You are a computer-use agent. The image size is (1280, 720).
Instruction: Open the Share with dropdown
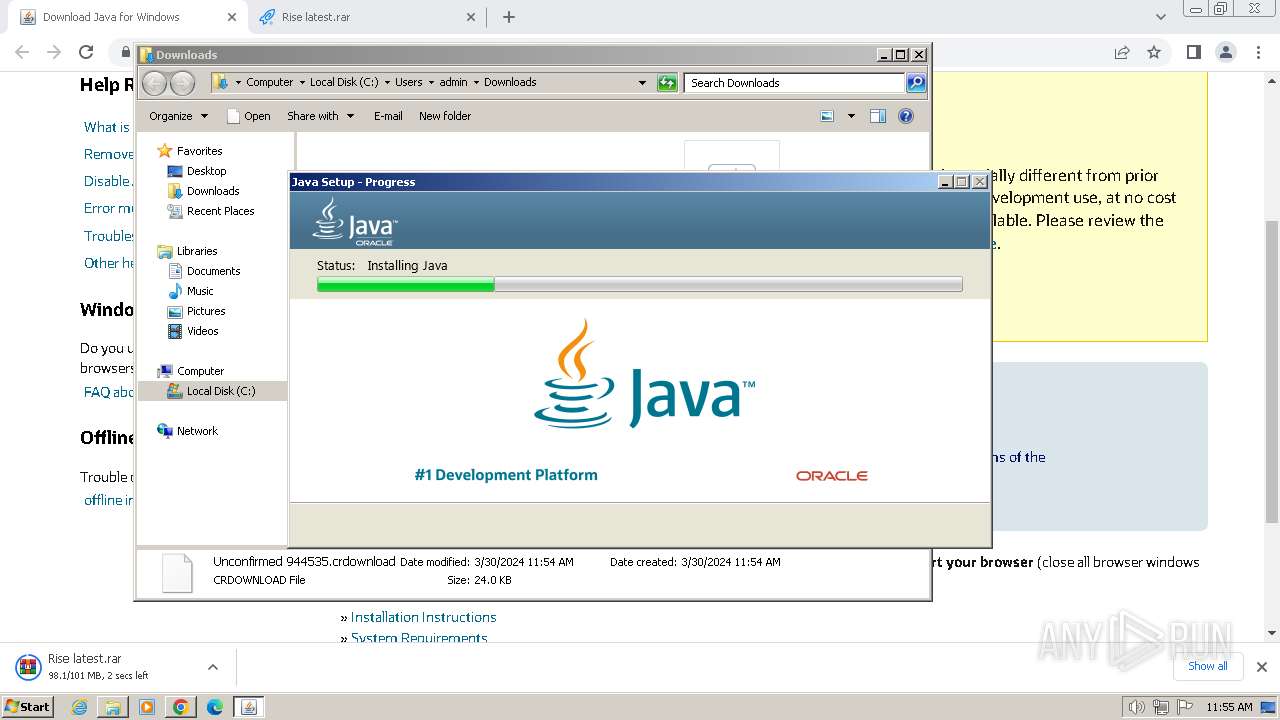(320, 116)
